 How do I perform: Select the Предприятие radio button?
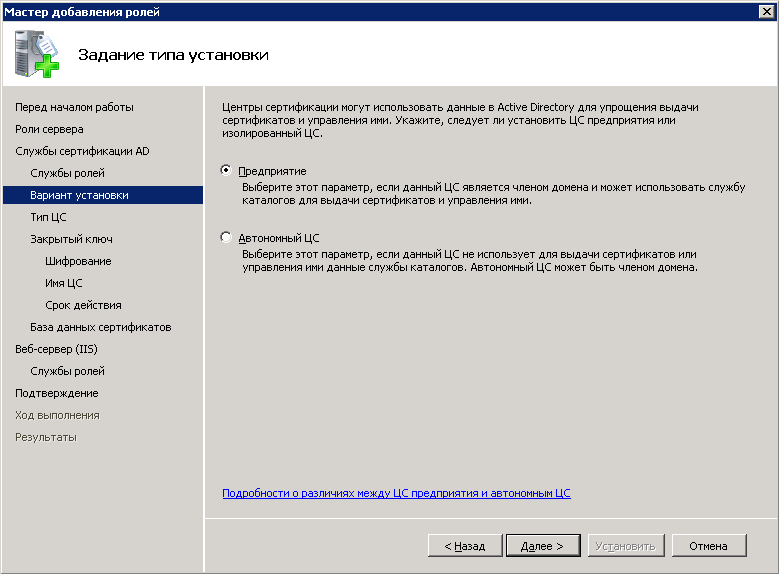tap(226, 171)
